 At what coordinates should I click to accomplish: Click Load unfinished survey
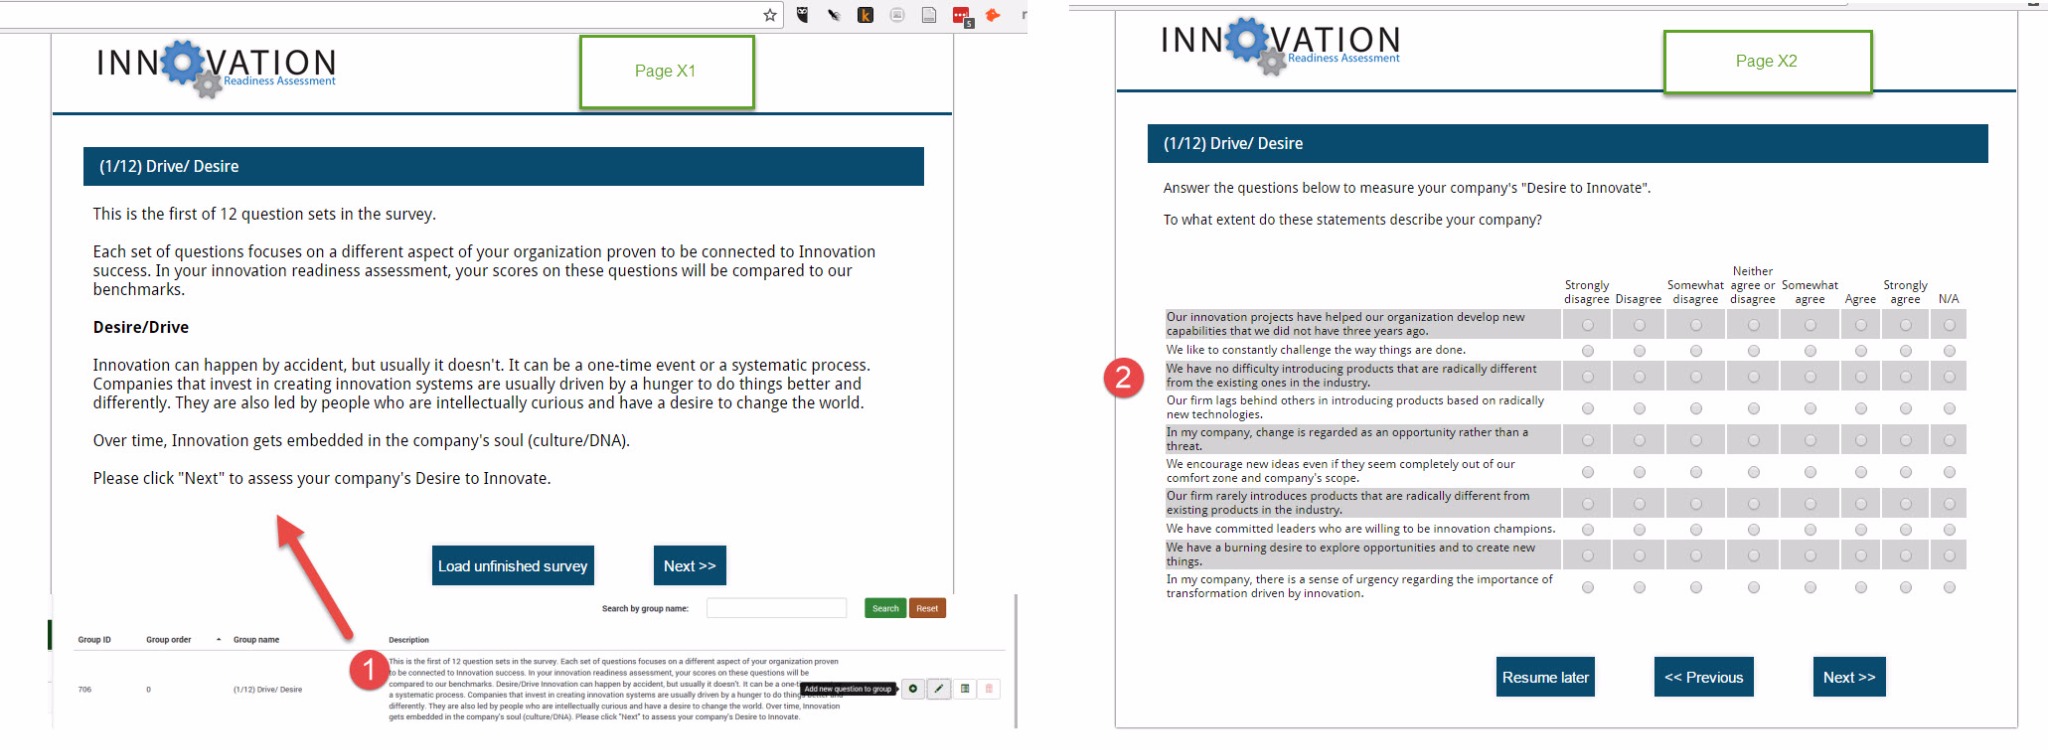513,566
